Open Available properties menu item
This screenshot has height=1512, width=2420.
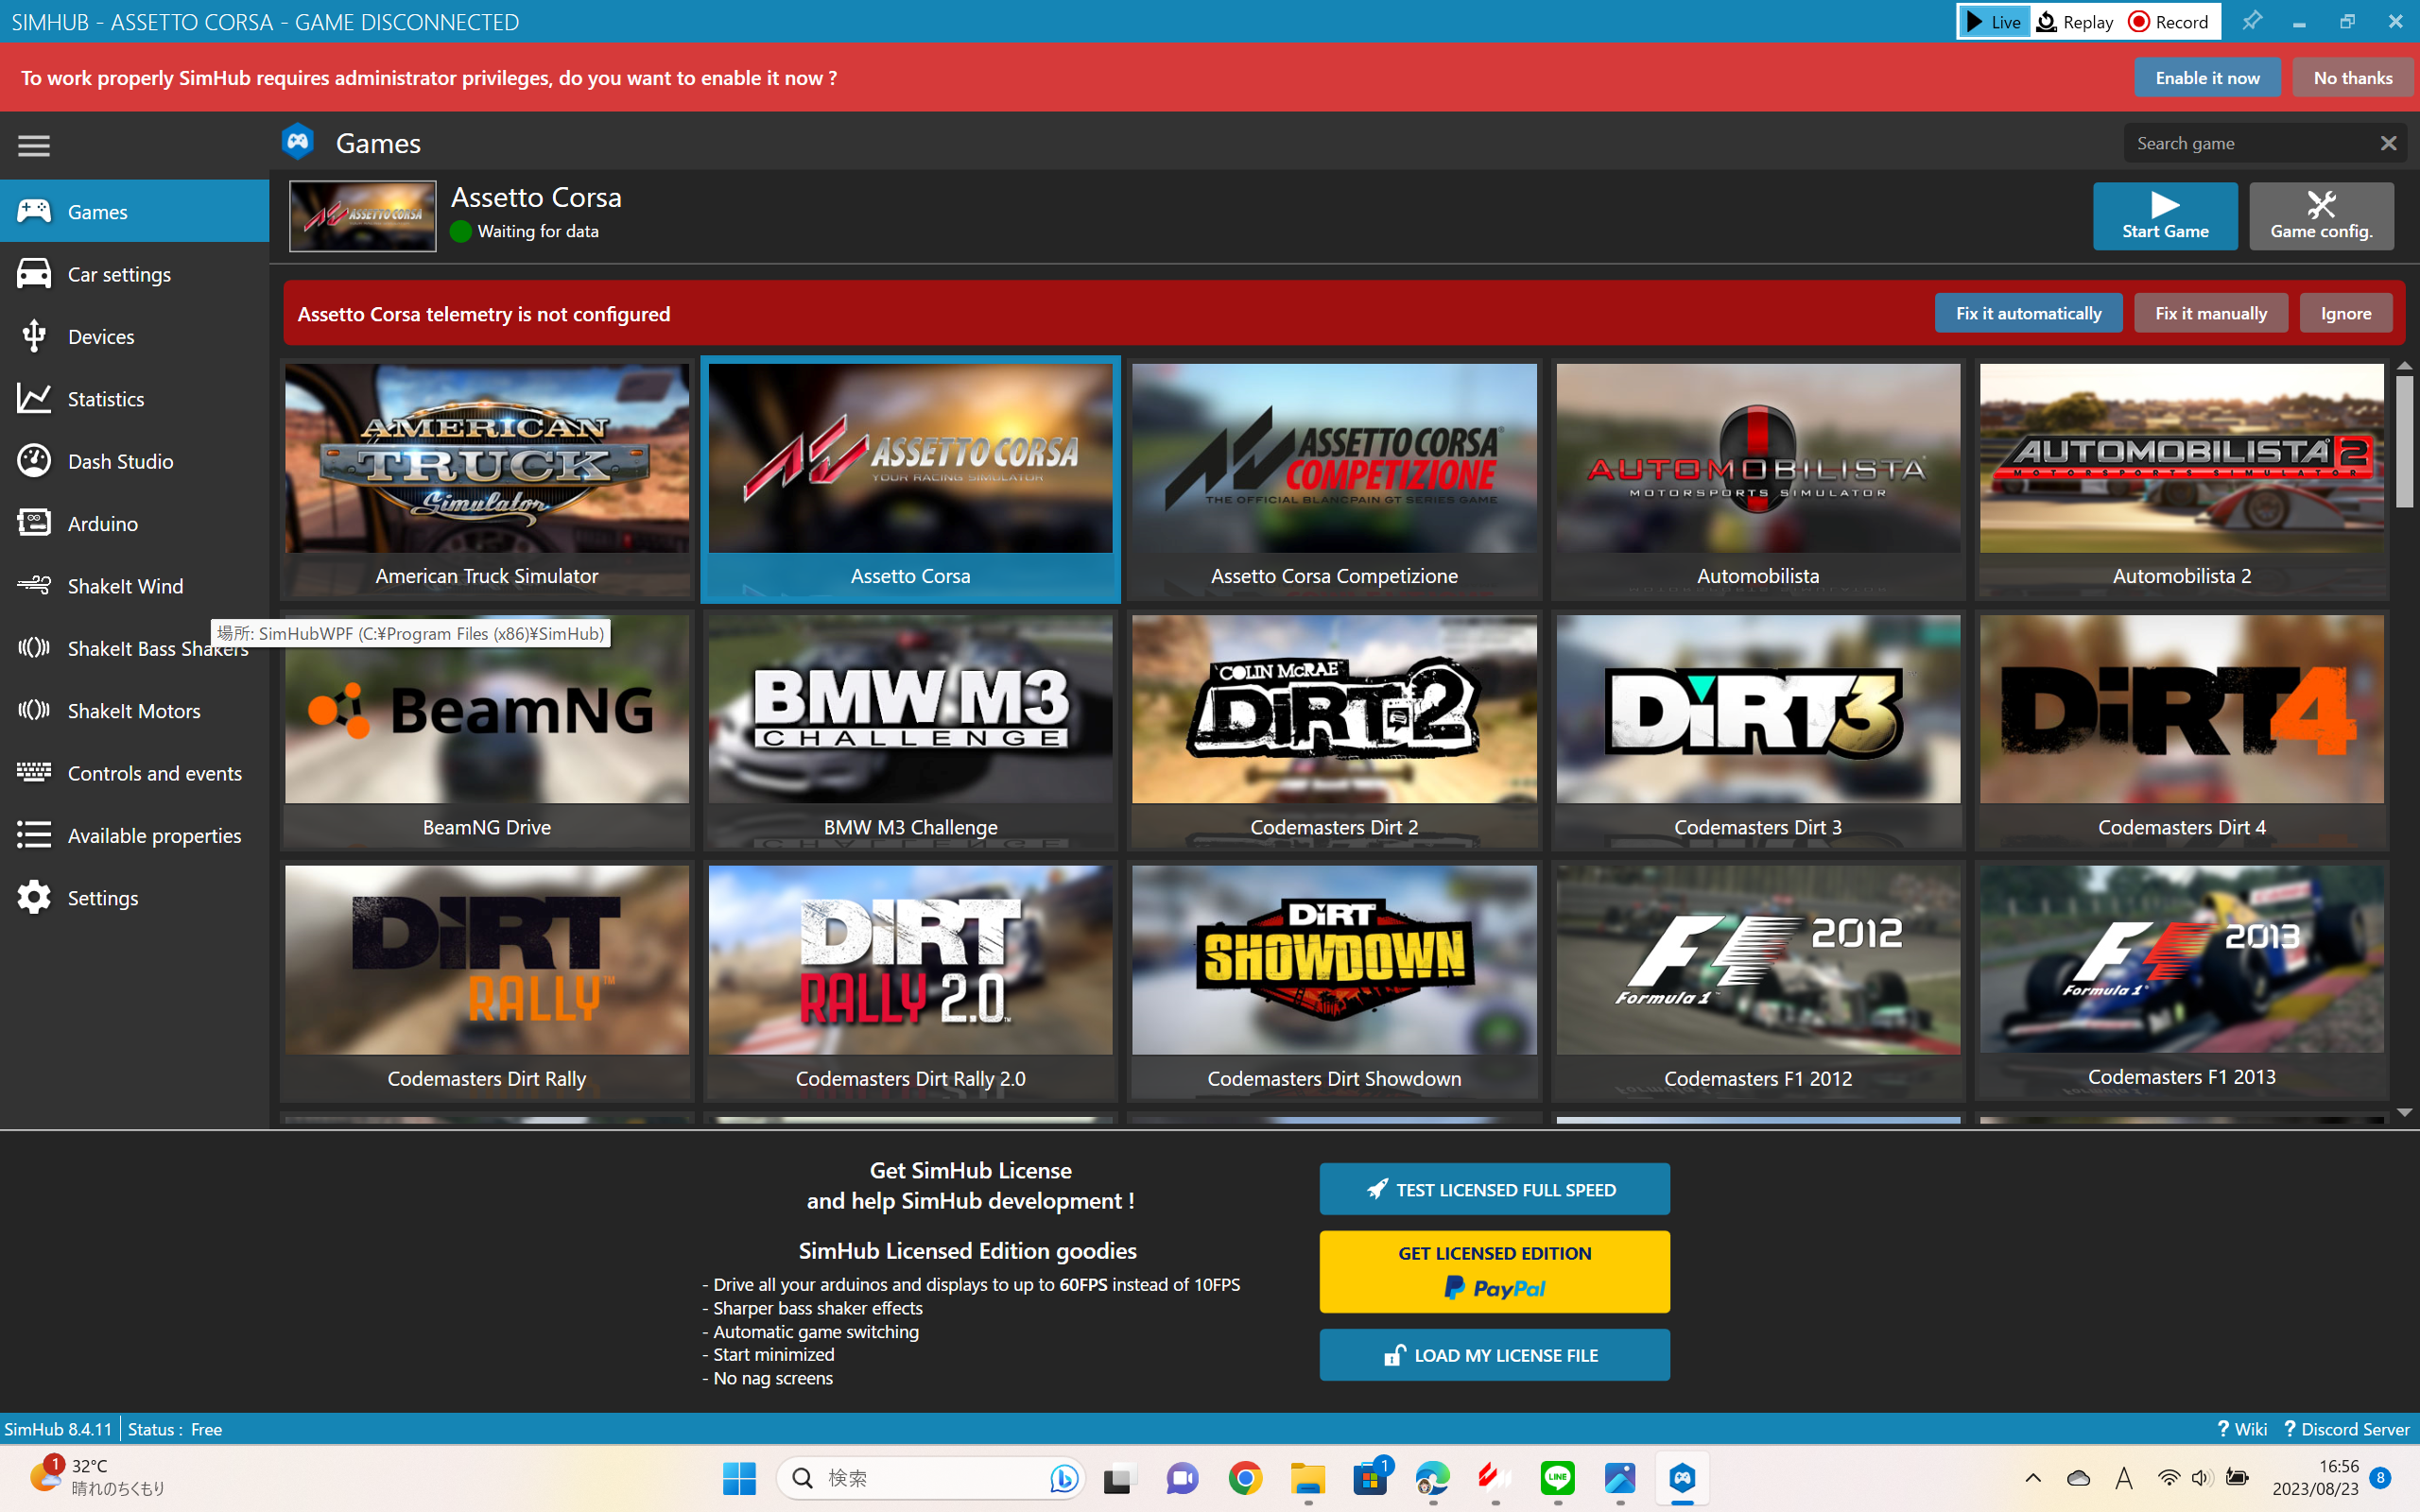point(154,835)
